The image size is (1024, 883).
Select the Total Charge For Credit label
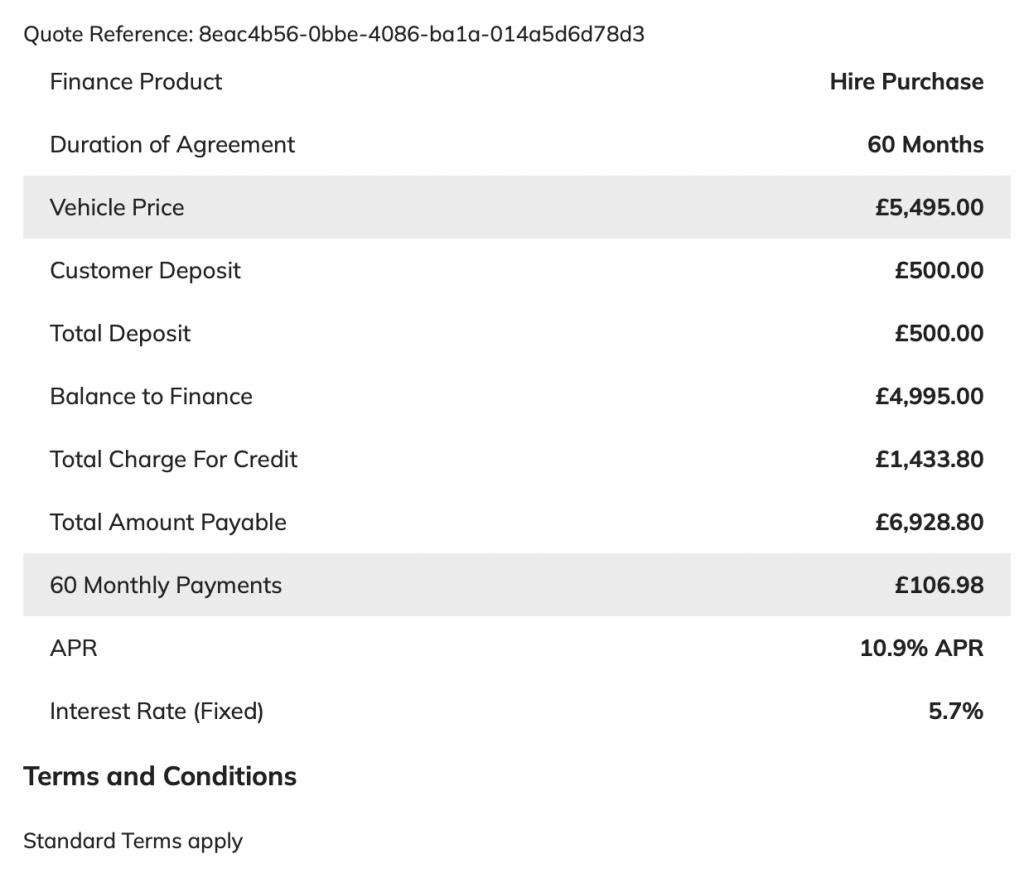click(x=174, y=460)
